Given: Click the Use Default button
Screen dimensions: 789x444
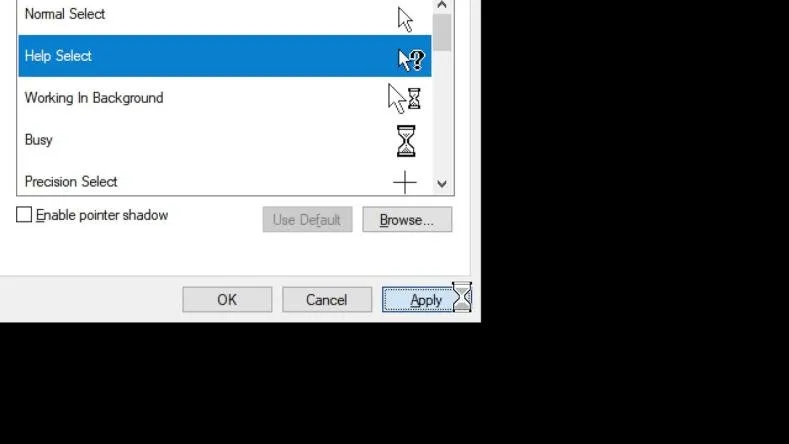Looking at the screenshot, I should click(307, 219).
